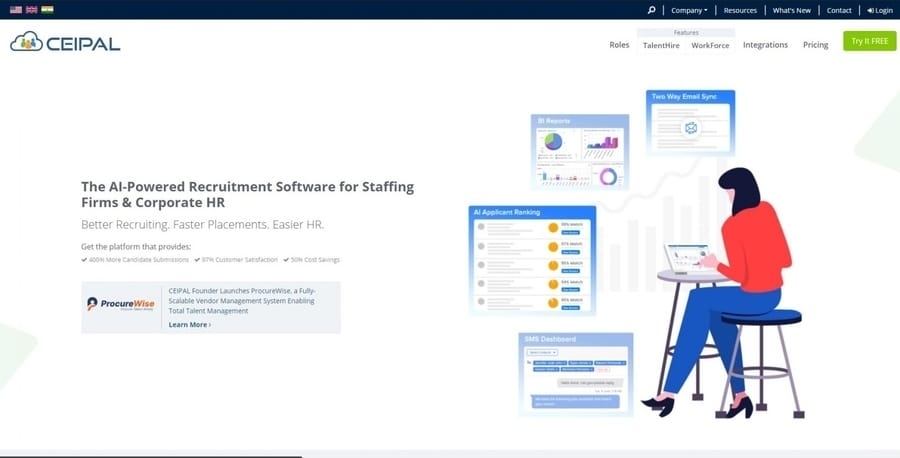900x458 pixels.
Task: Open the Integrations menu
Action: (765, 45)
